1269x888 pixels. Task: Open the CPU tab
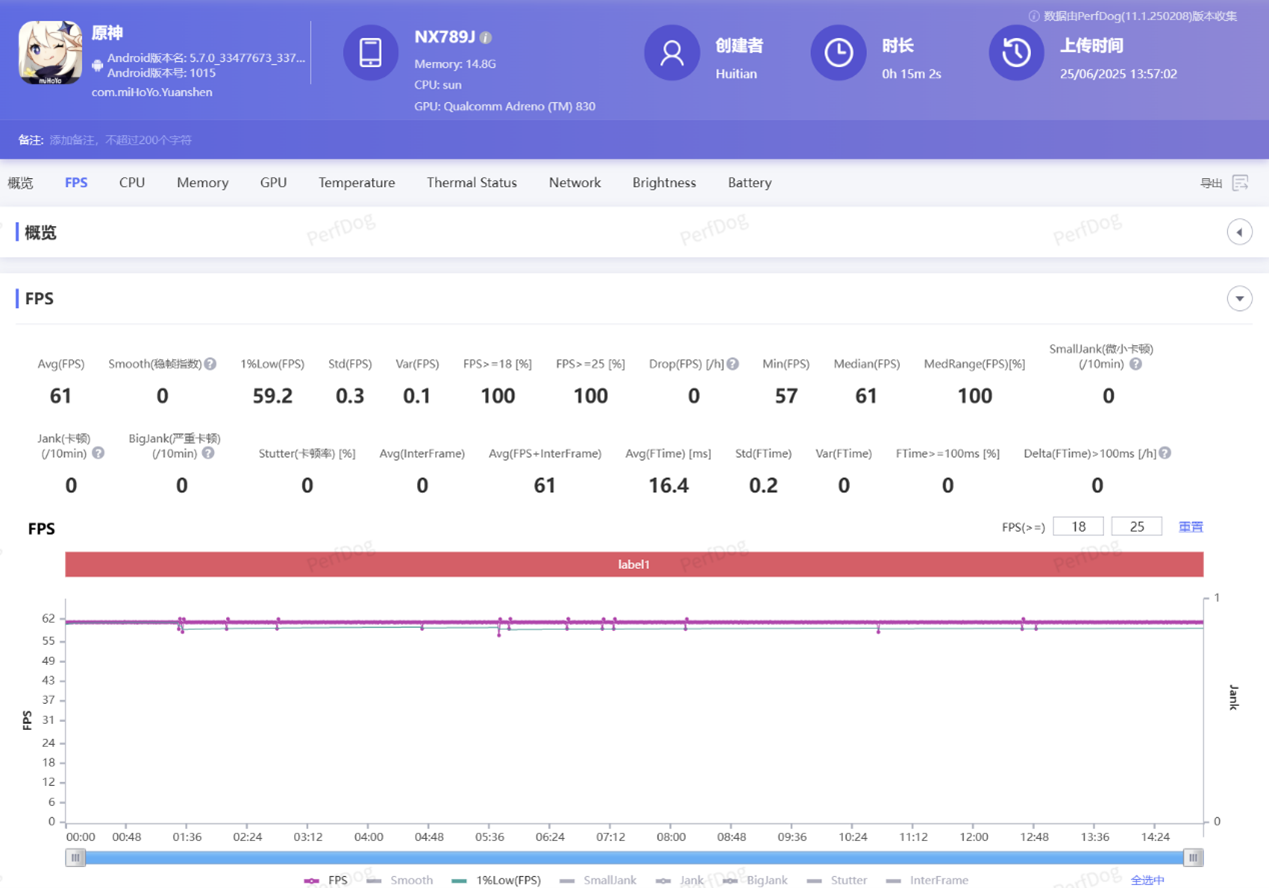click(132, 183)
